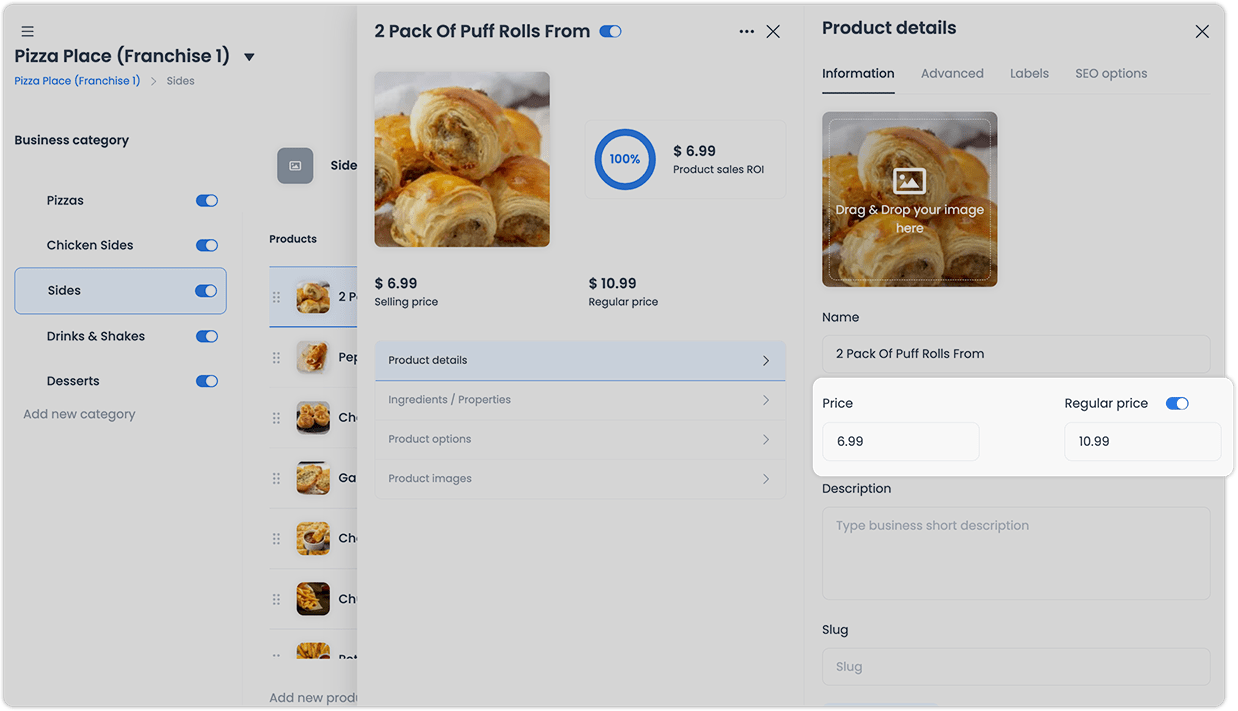Select the Desserts category
Image resolution: width=1238 pixels, height=711 pixels.
pos(73,381)
